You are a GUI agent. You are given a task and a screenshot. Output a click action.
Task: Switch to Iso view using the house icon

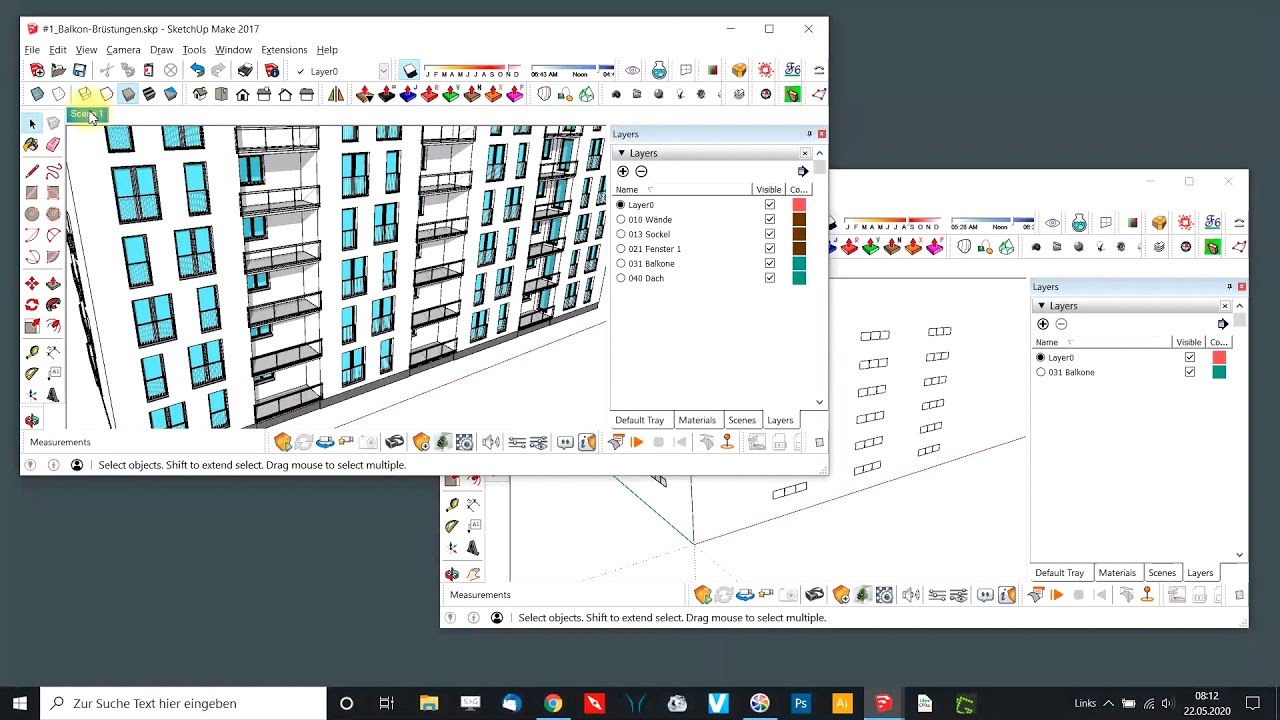click(200, 95)
